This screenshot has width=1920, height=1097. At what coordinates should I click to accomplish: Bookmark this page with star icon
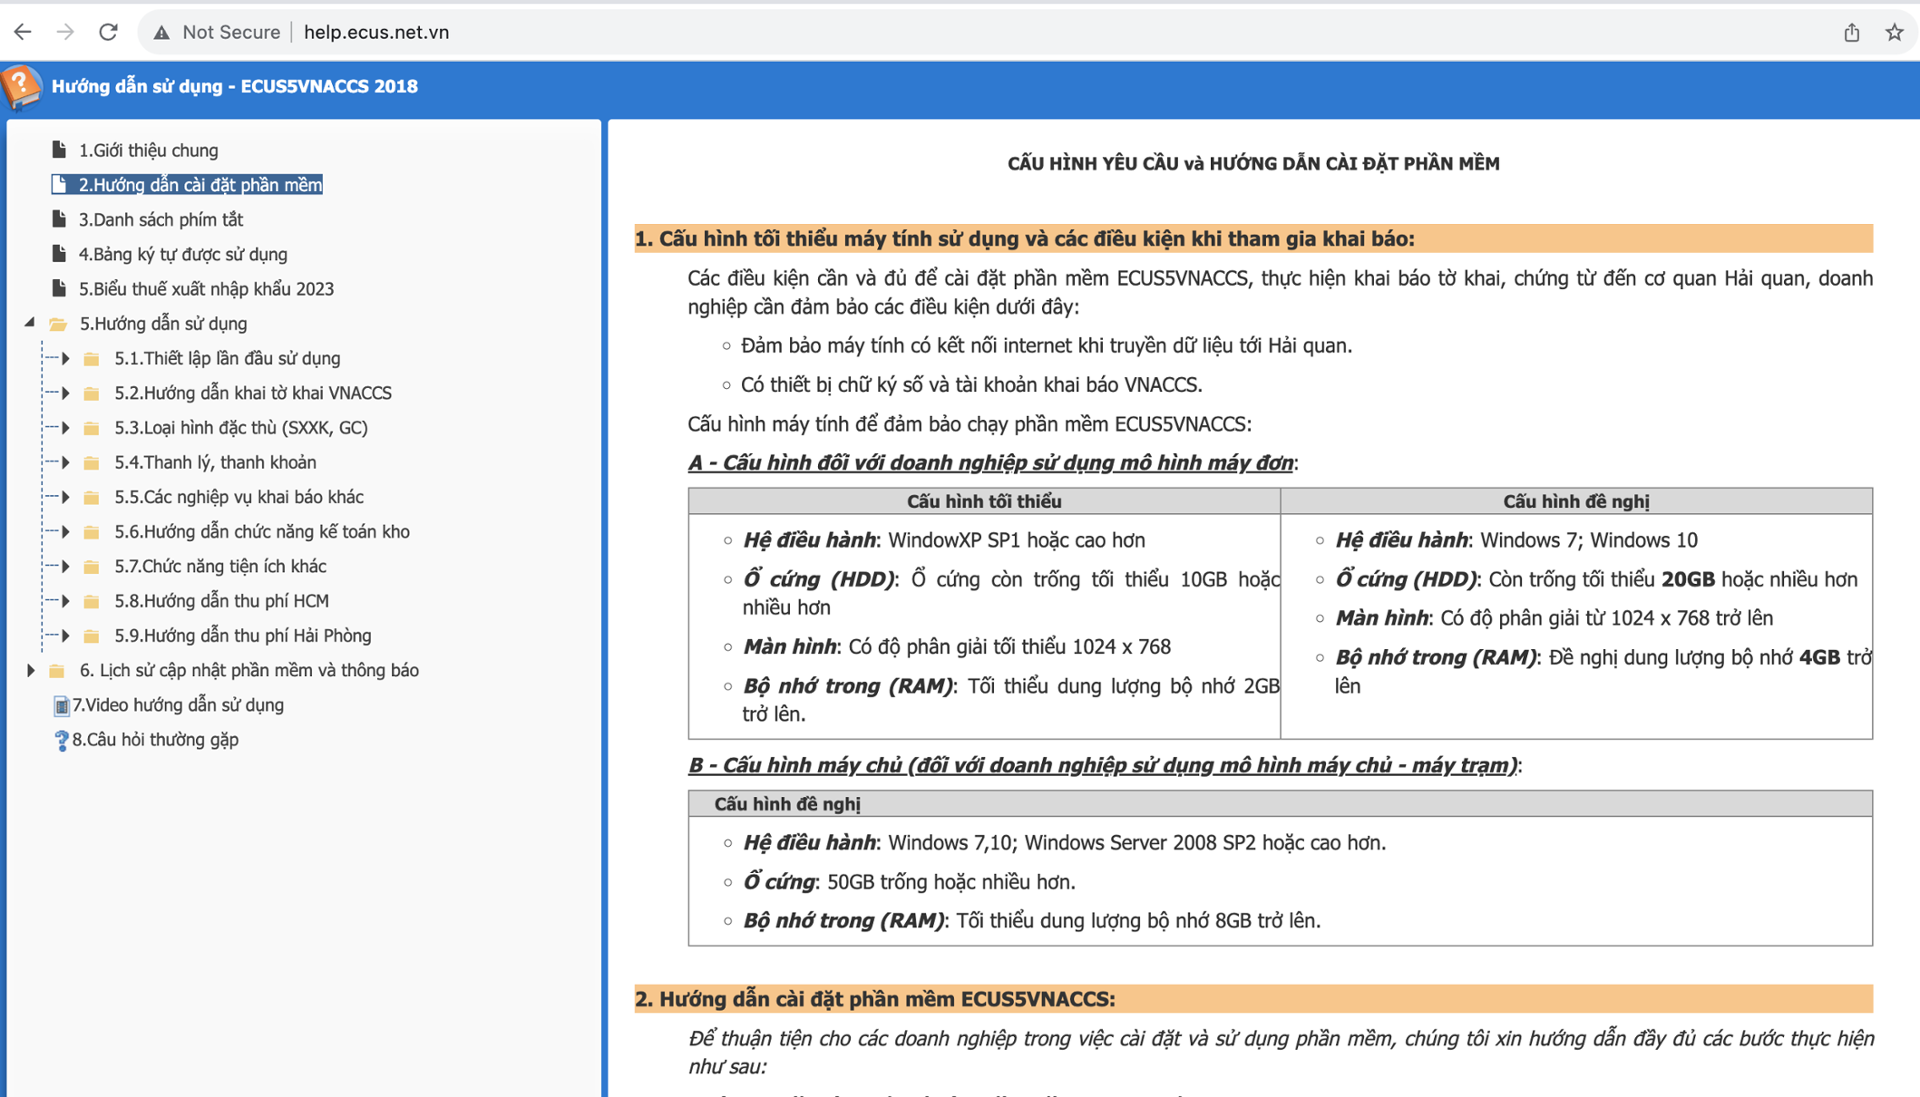pyautogui.click(x=1894, y=32)
